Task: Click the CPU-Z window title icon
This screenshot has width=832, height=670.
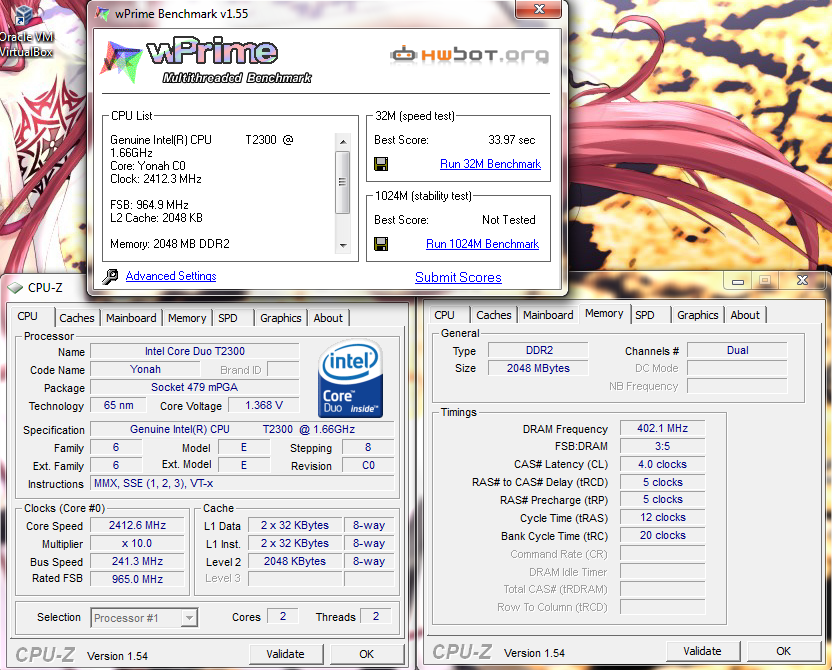Action: pos(15,288)
